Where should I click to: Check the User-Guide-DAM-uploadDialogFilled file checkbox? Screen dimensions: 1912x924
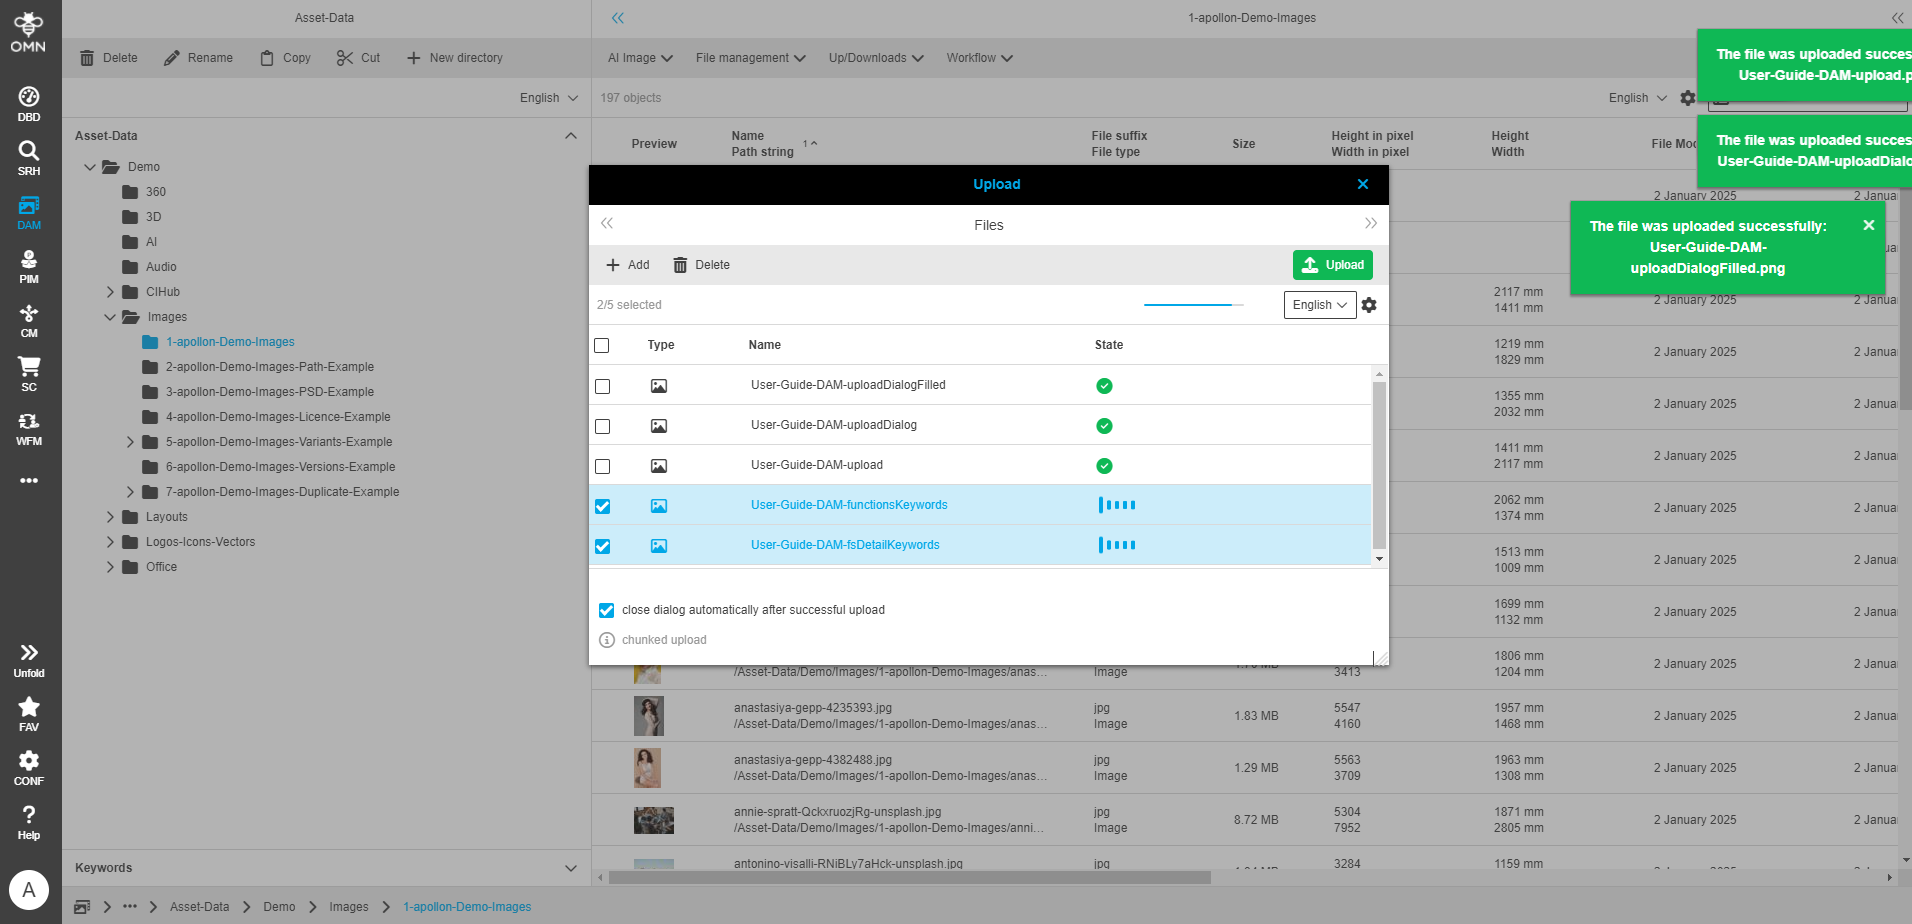tap(602, 386)
